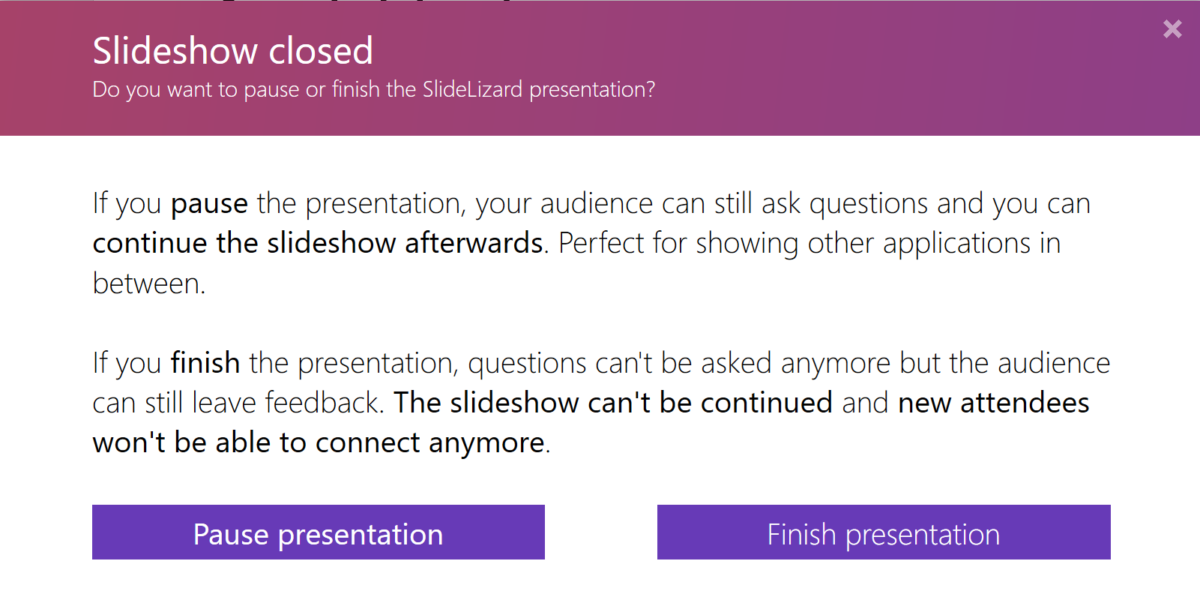This screenshot has height=615, width=1200.
Task: Click the label text inside Finish presentation button
Action: click(x=883, y=533)
